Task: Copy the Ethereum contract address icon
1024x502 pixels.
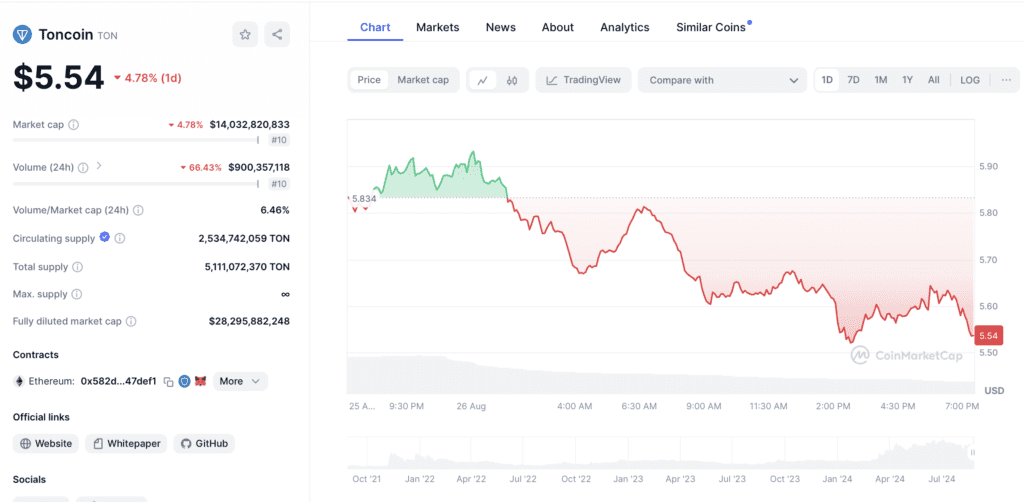Action: coord(168,381)
